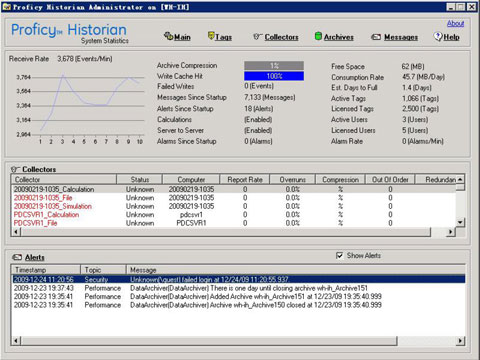Click the Alerts panel envelope icon
Viewport: 480px width, 360px height.
coord(17,257)
